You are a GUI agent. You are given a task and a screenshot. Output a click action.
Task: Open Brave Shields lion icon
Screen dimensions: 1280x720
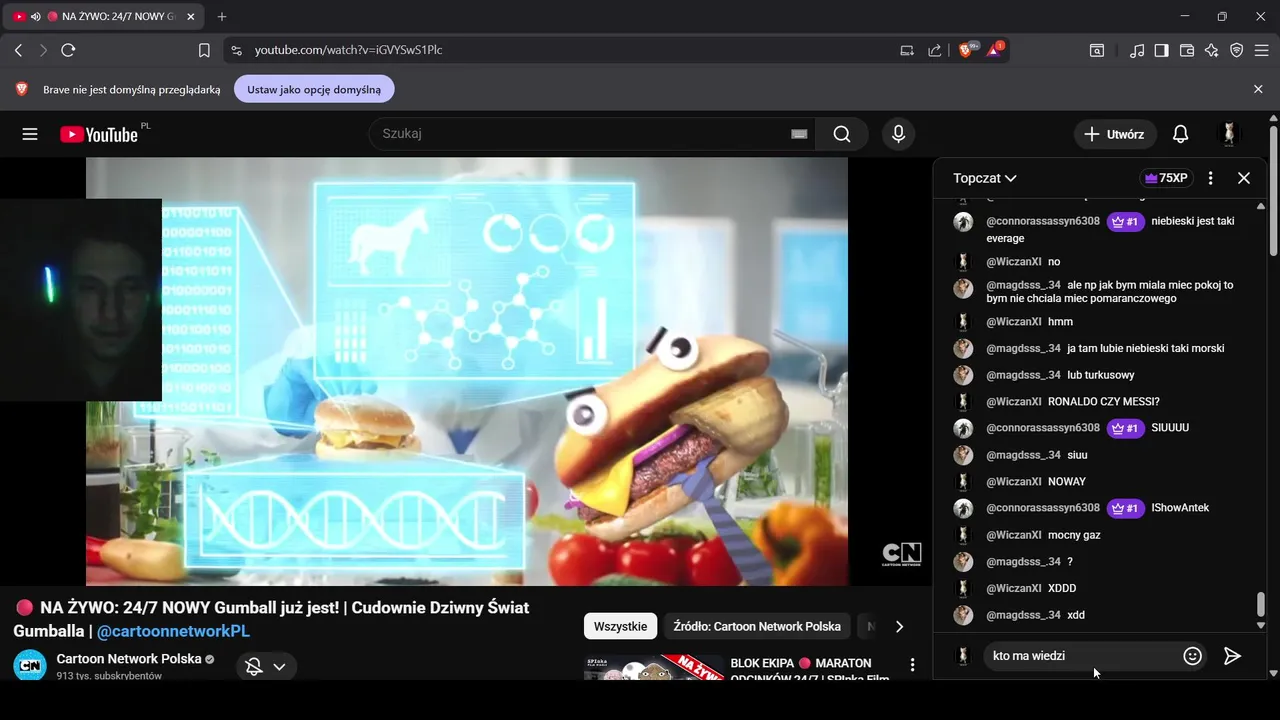click(967, 50)
